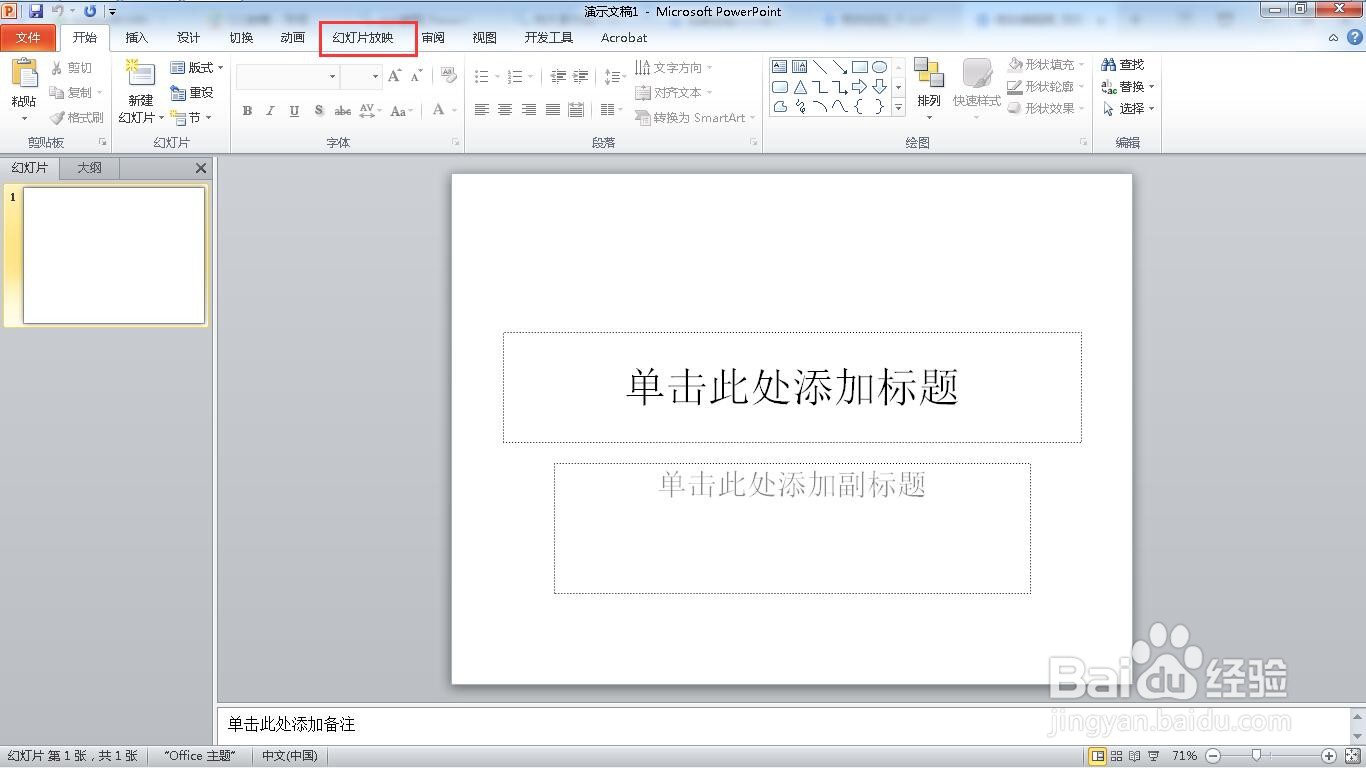Open the 文件 File tab
The height and width of the screenshot is (768, 1366).
point(29,38)
